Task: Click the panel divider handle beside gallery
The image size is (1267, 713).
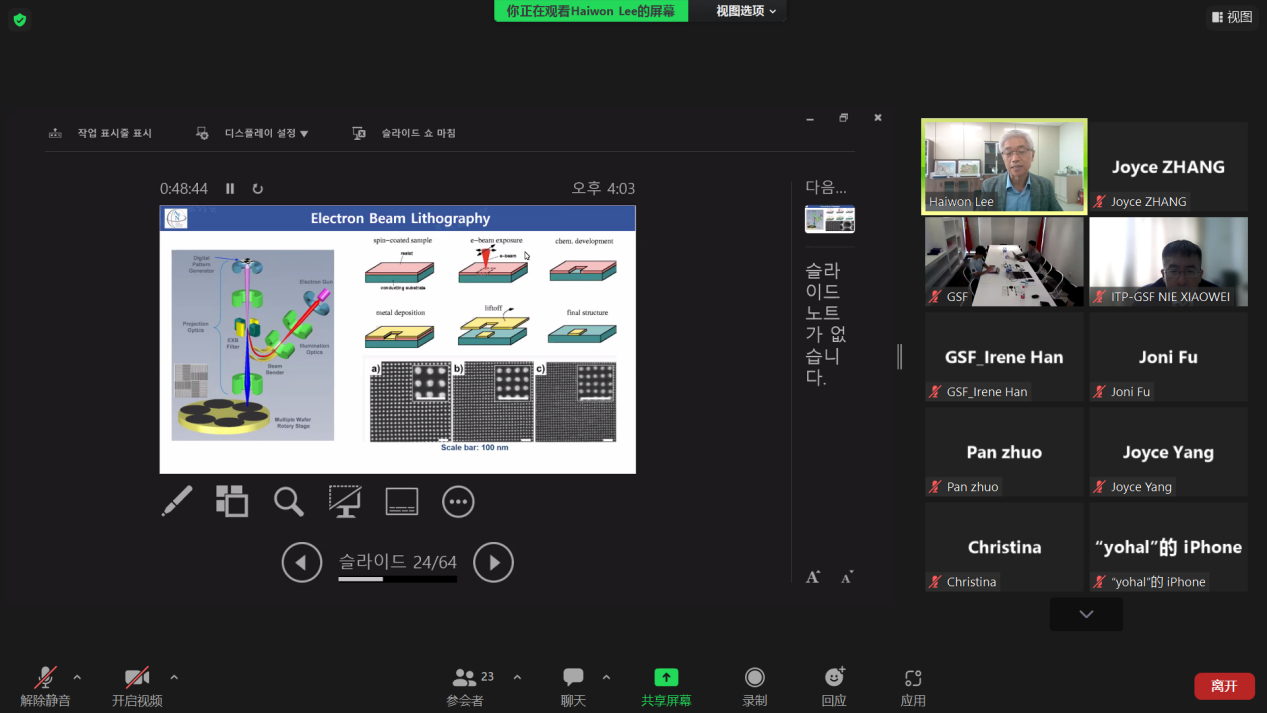Action: tap(899, 356)
